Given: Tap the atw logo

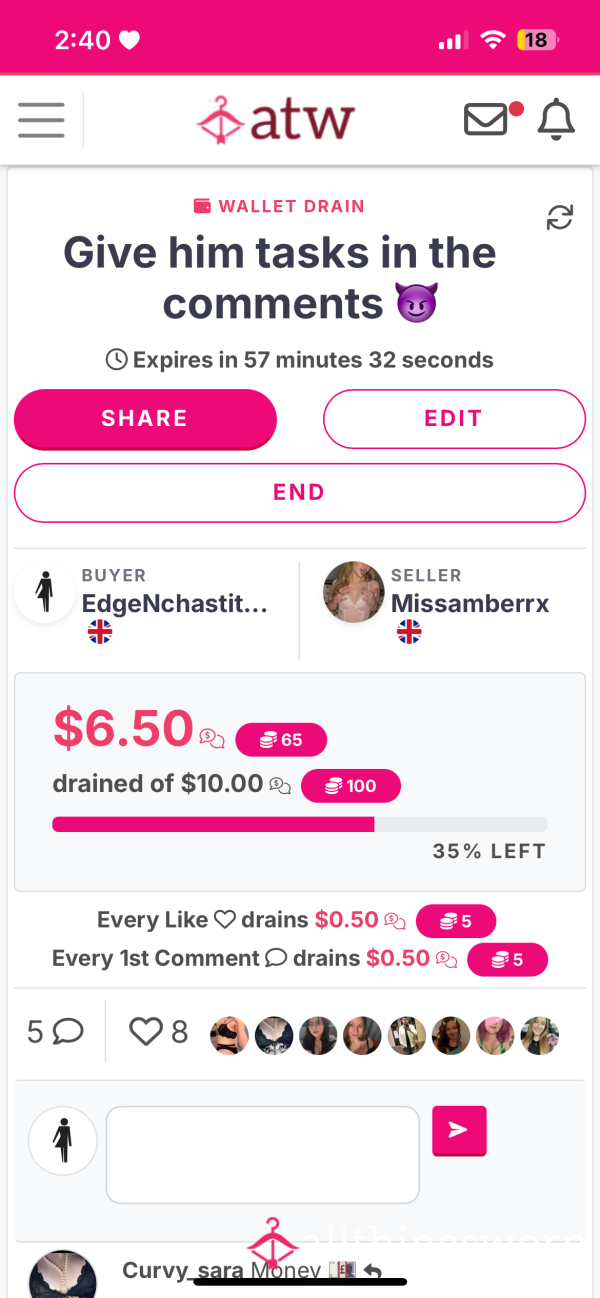Looking at the screenshot, I should pos(276,120).
